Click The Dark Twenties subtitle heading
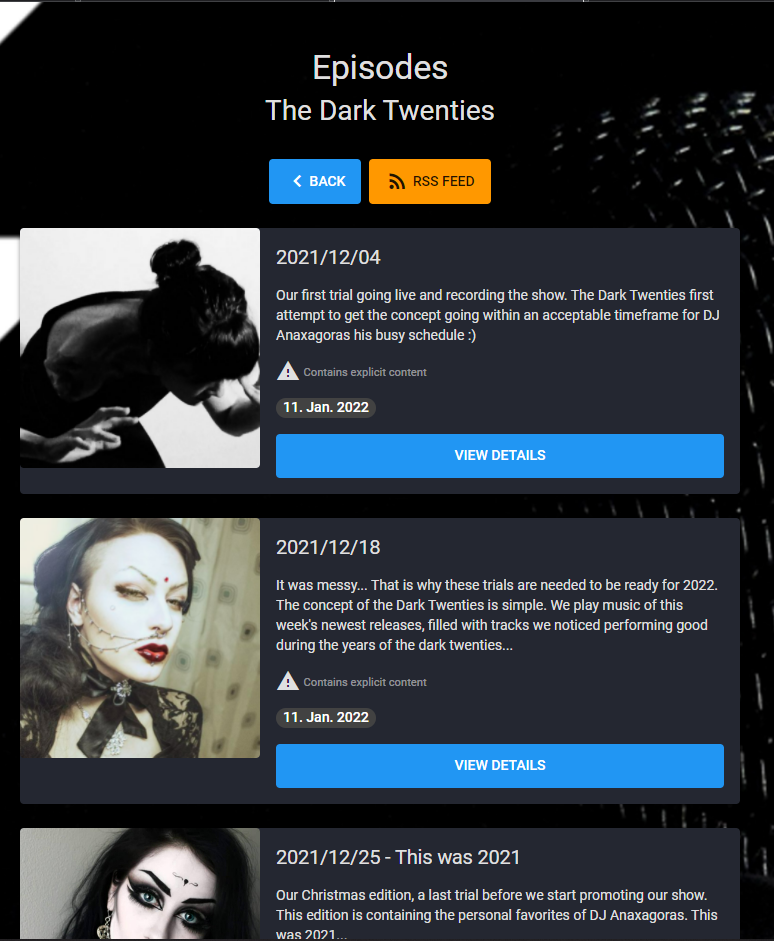The height and width of the screenshot is (941, 774). point(380,110)
